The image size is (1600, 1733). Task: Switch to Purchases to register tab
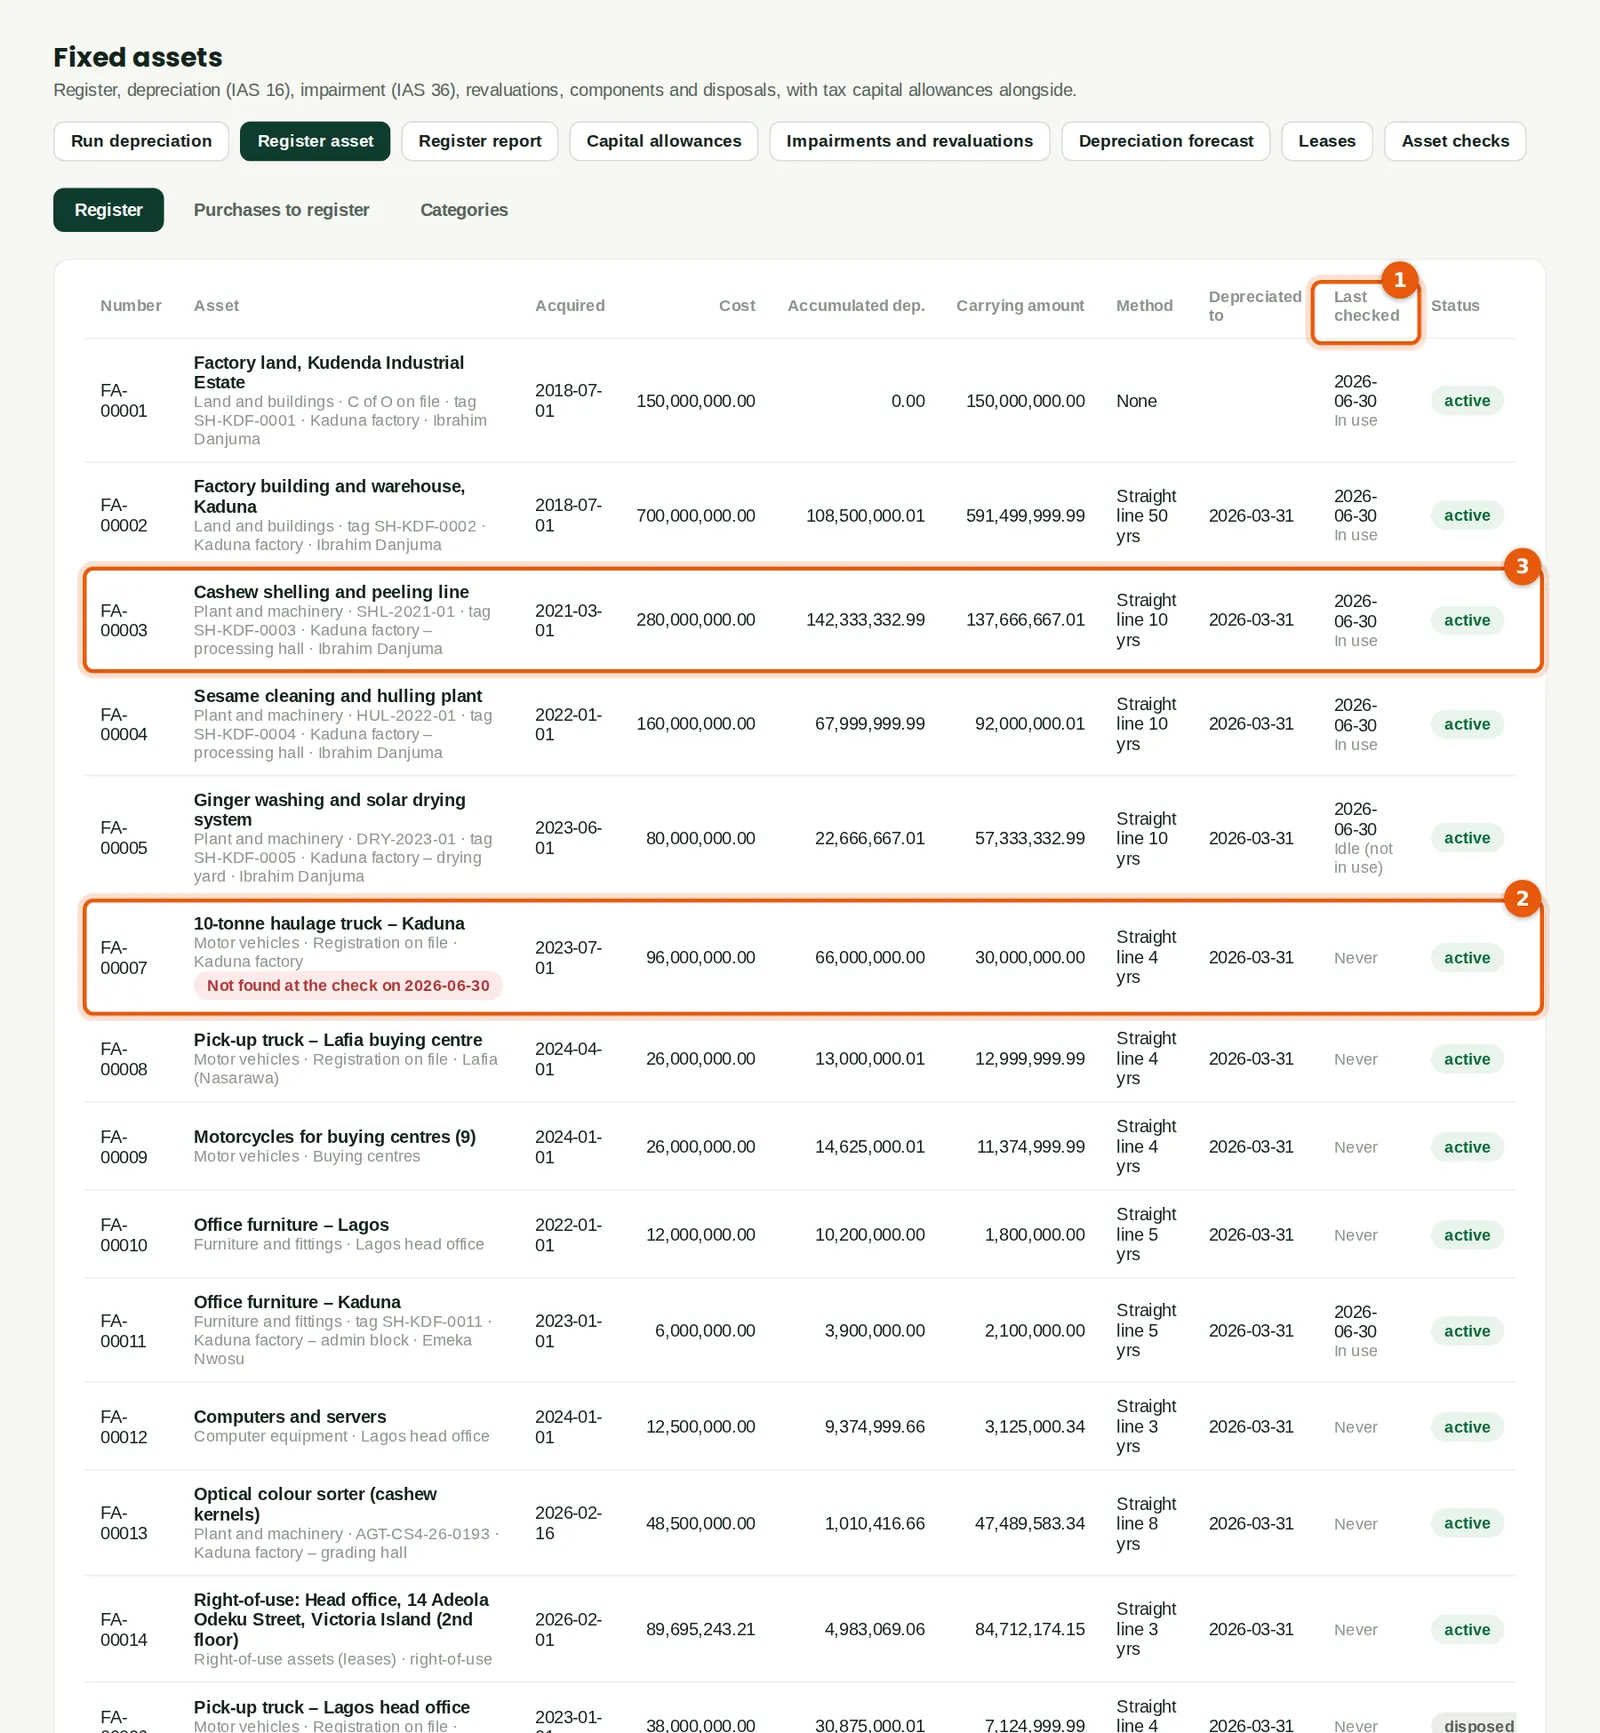click(x=282, y=210)
